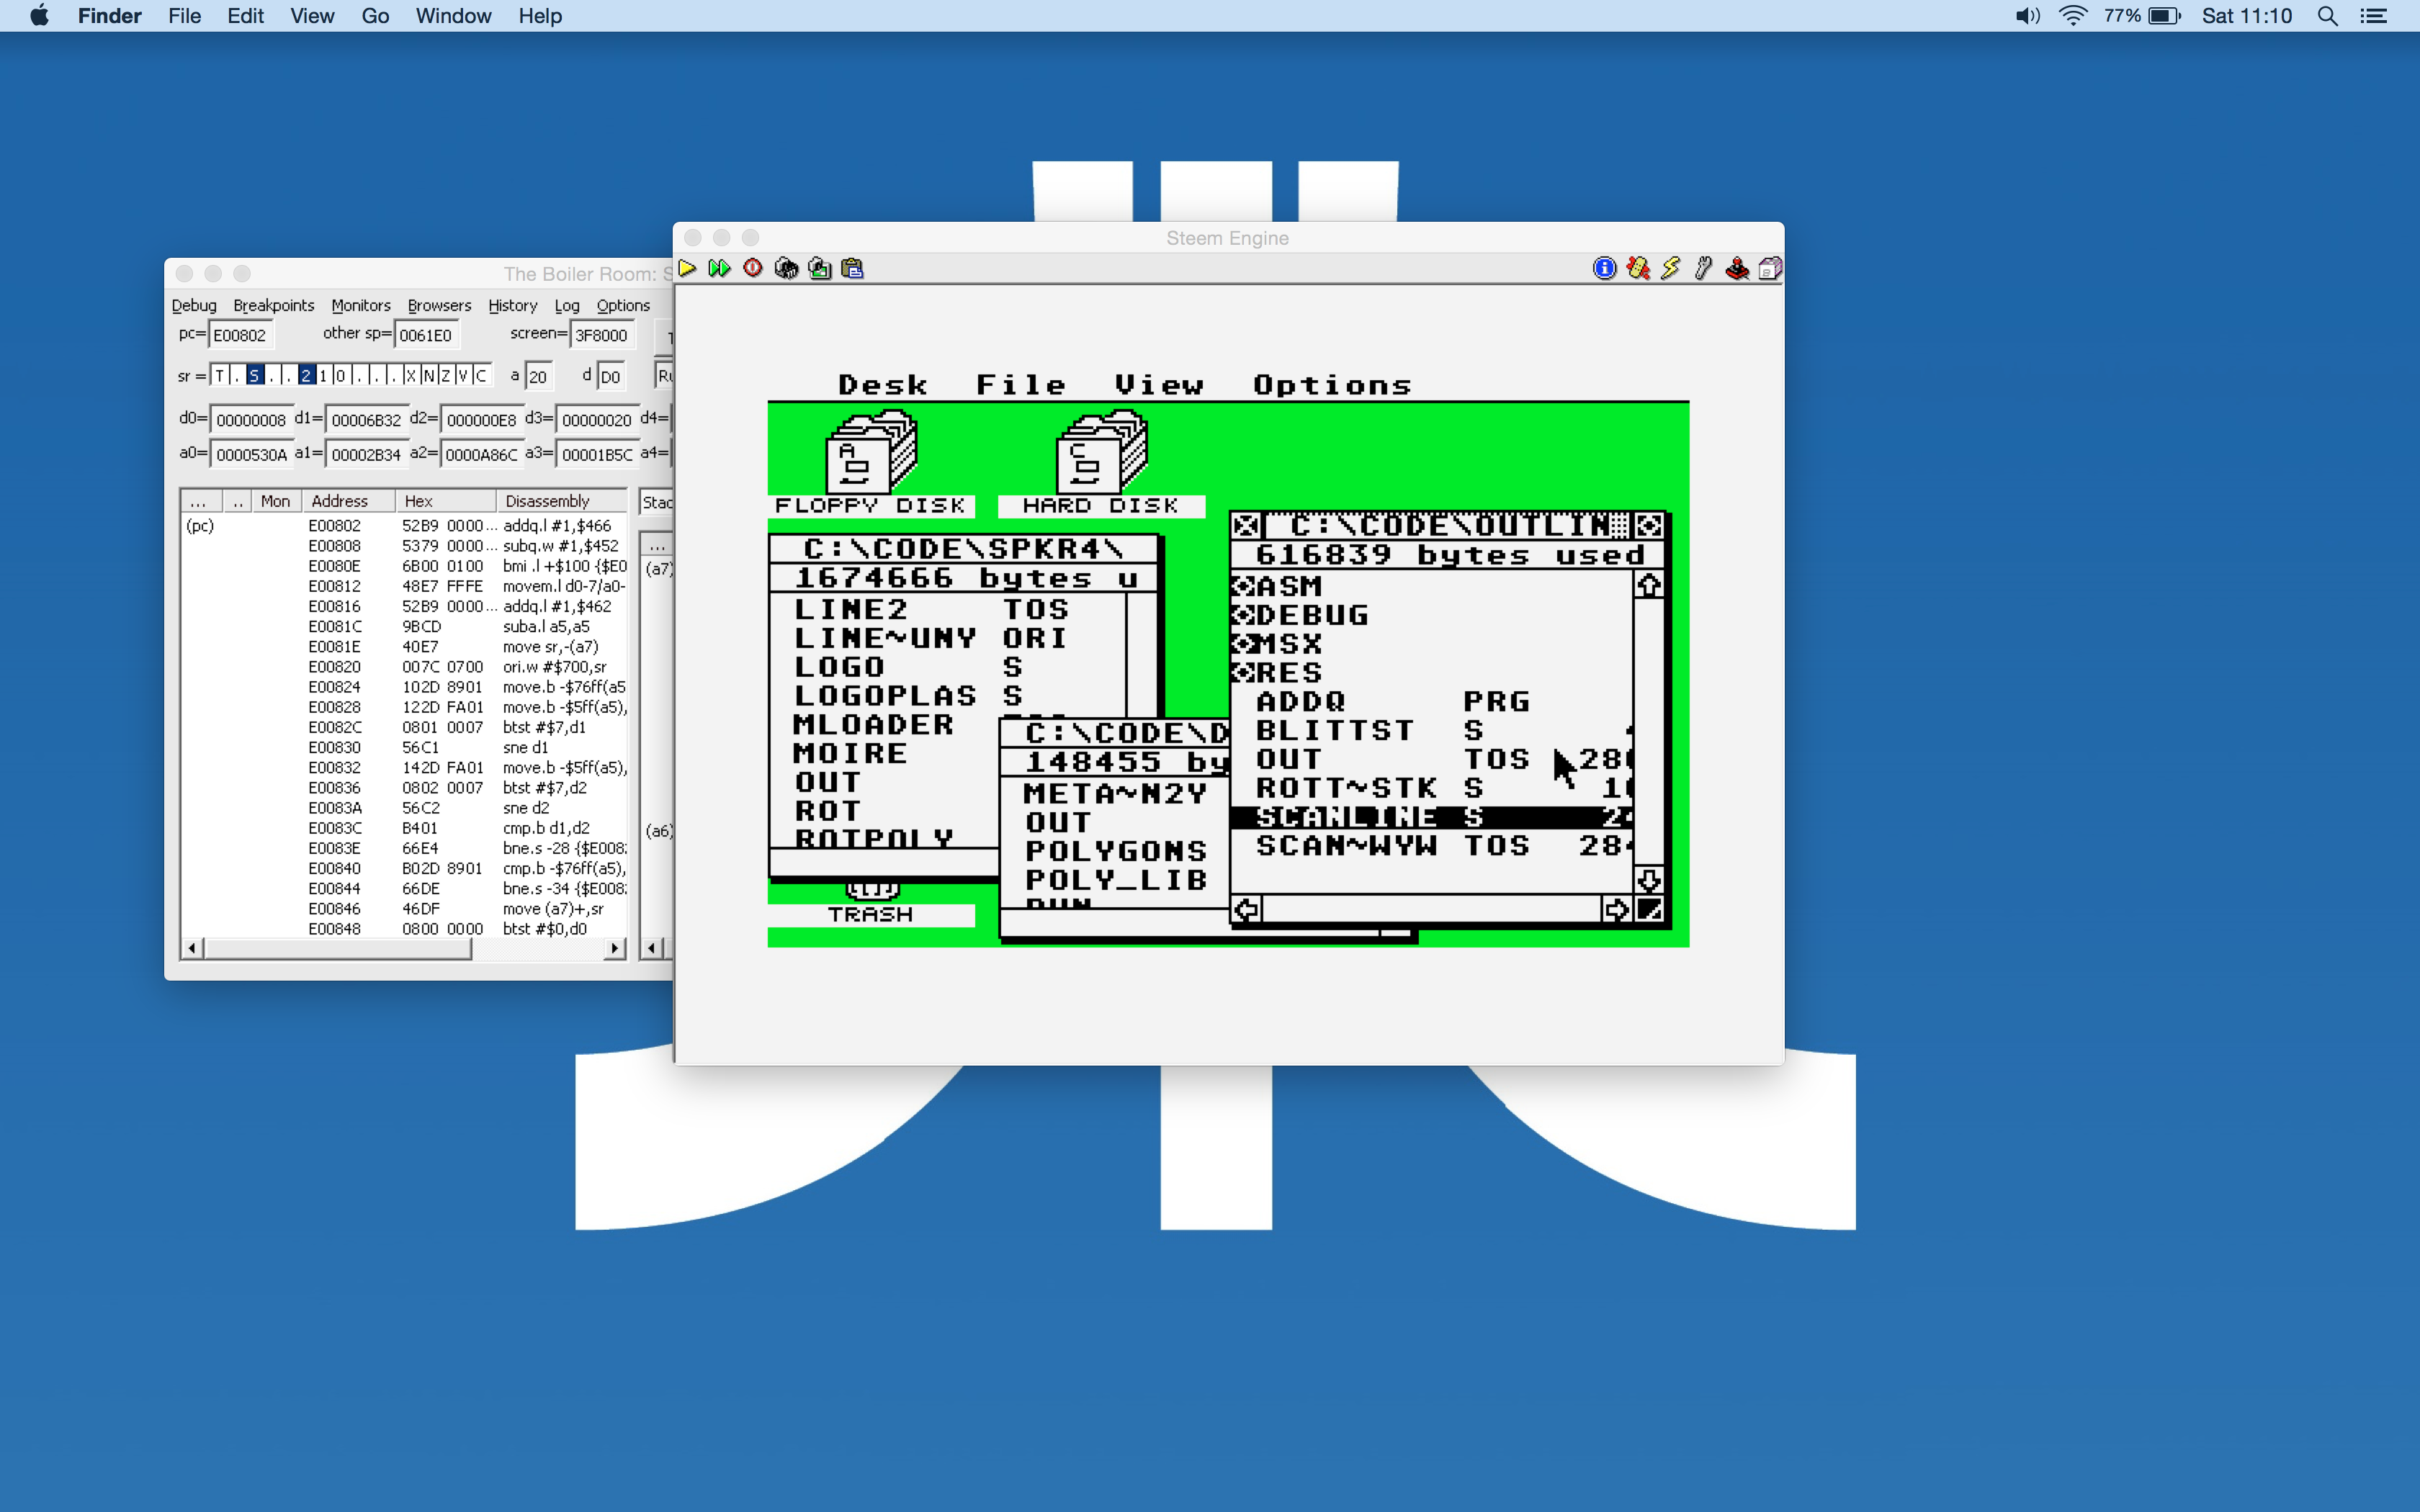
Task: Toggle the Z zero flag in sr
Action: click(x=445, y=375)
